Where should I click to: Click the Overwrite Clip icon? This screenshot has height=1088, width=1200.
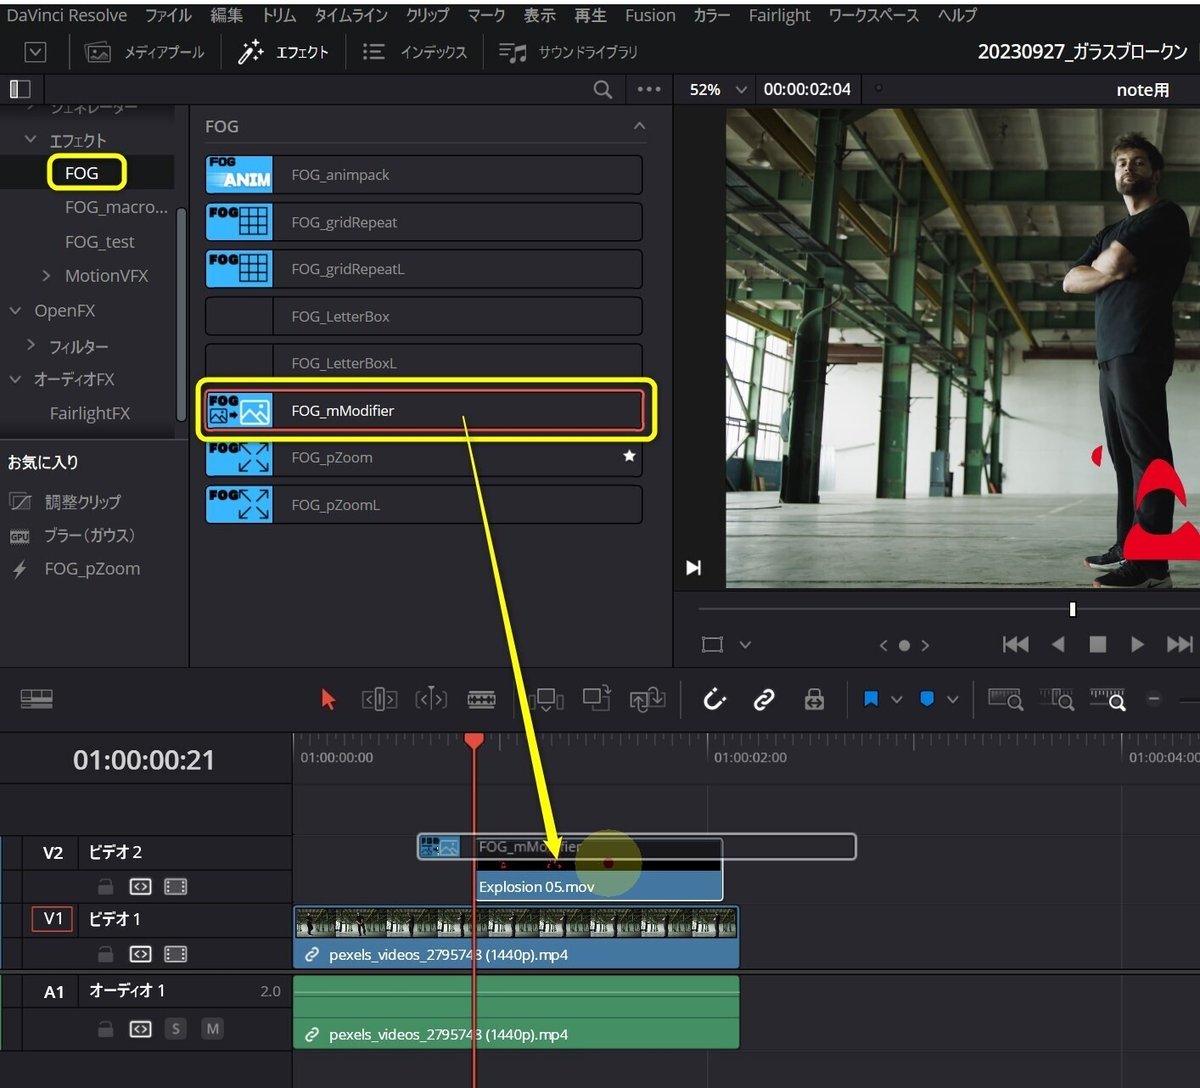(597, 699)
